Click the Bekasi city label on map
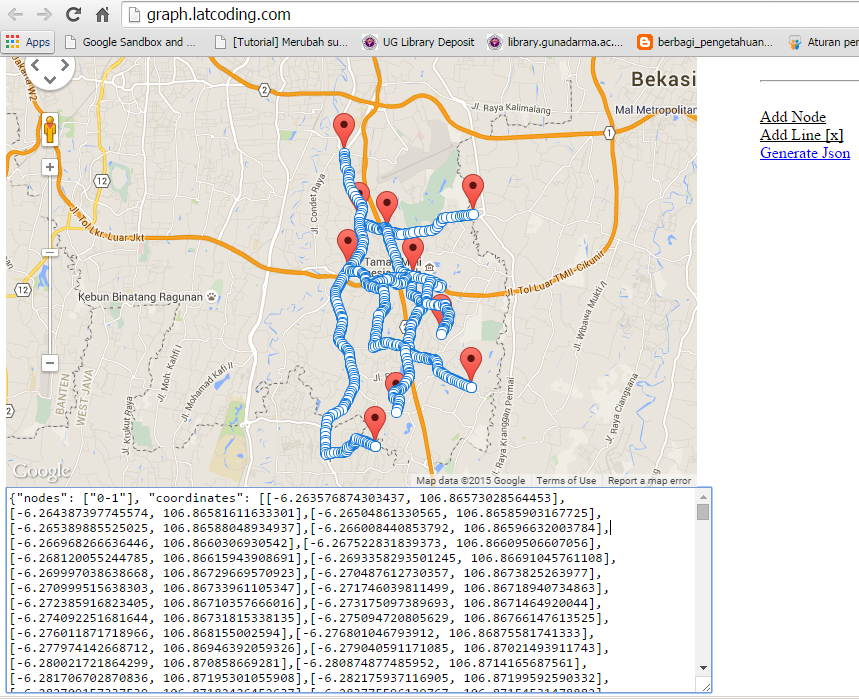Screen dimensions: 859x699 click(x=663, y=79)
